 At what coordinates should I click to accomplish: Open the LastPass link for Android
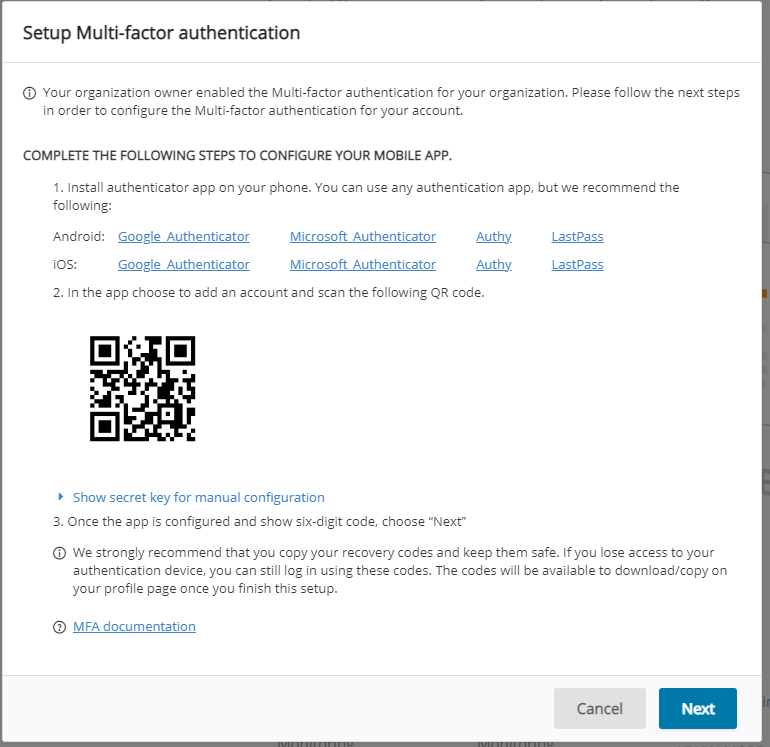coord(577,237)
